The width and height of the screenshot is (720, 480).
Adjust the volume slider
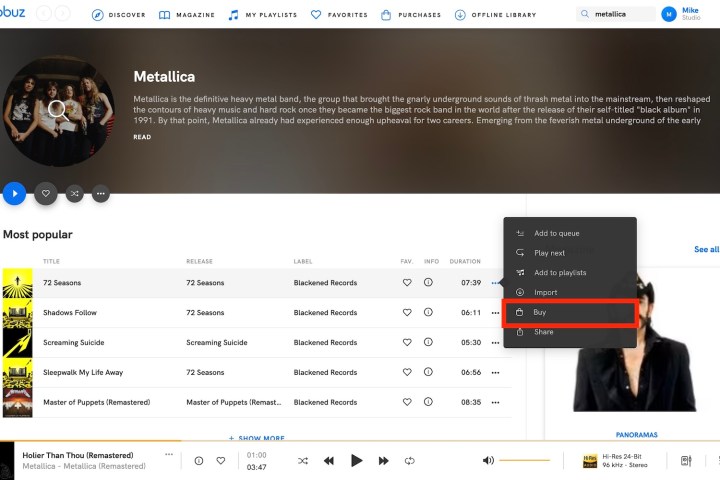[x=524, y=461]
